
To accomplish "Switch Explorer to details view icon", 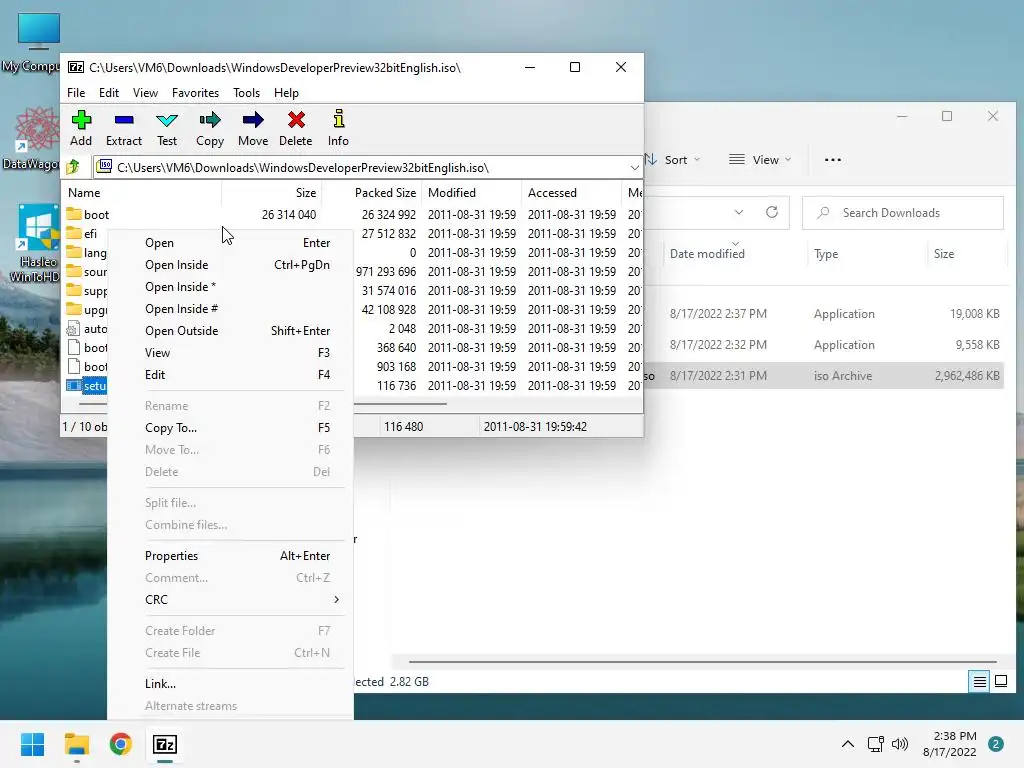I will coord(980,682).
